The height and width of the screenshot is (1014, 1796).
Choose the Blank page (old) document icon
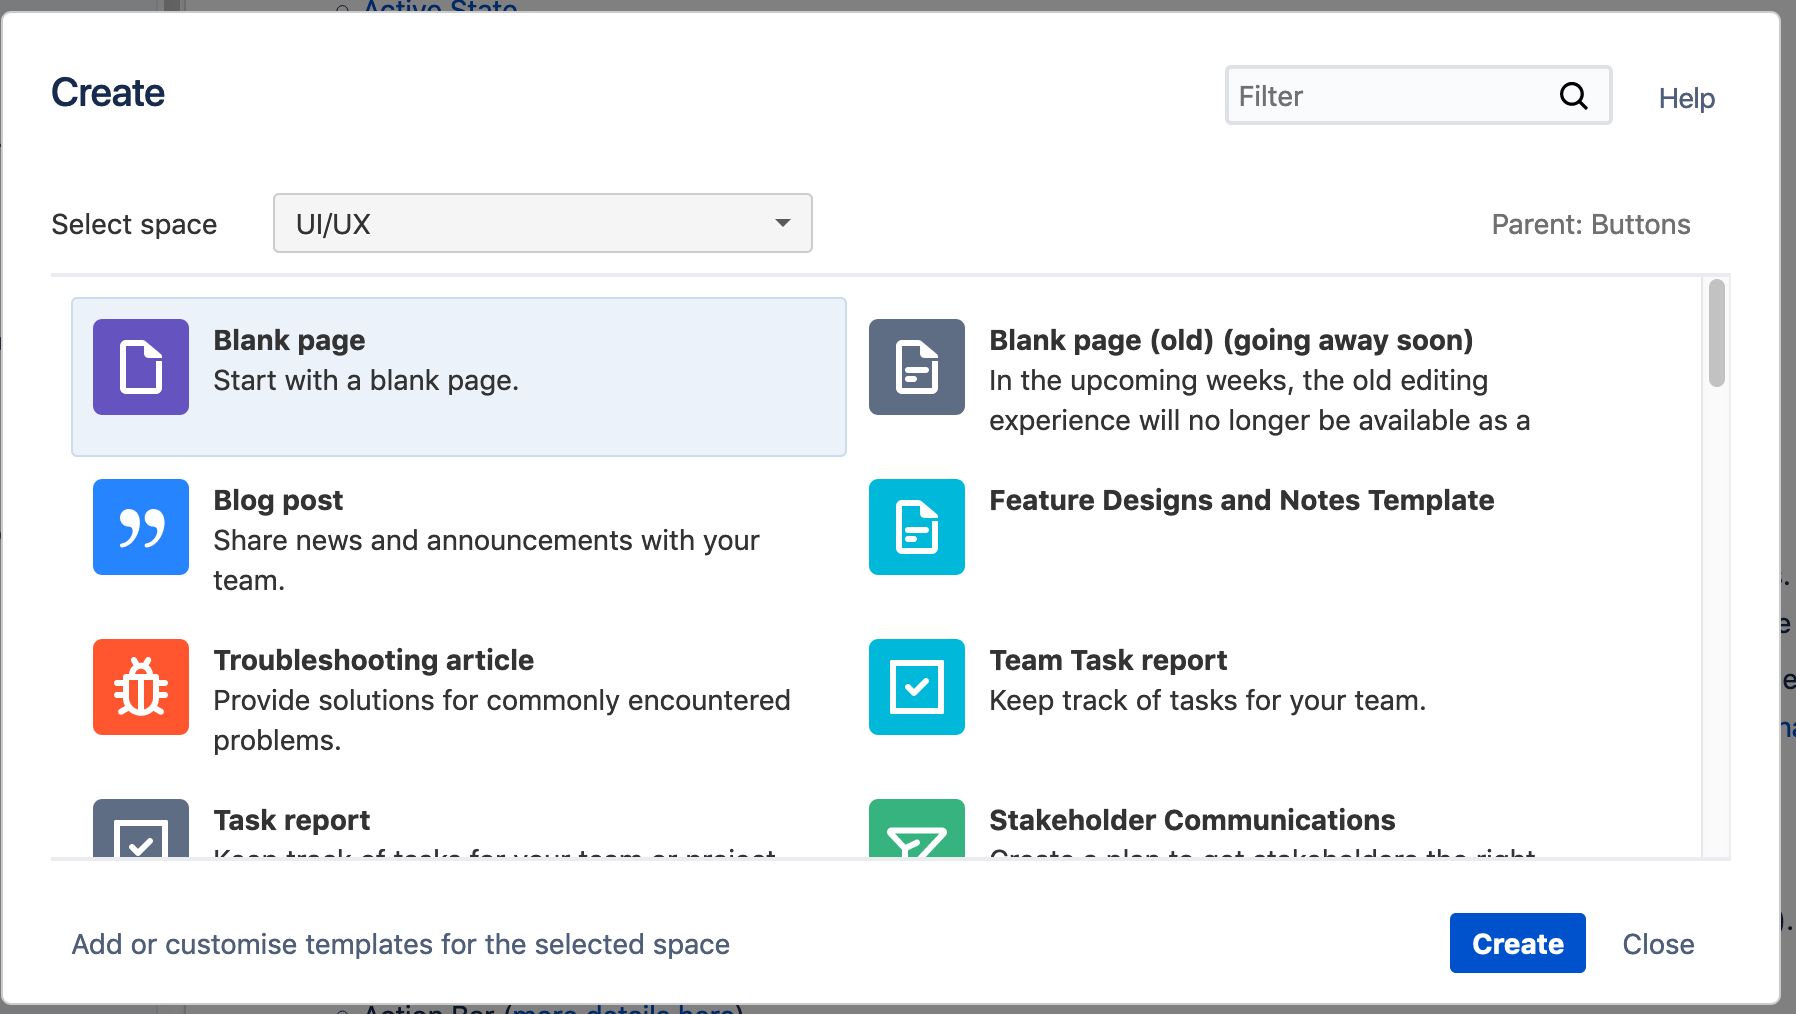[917, 367]
